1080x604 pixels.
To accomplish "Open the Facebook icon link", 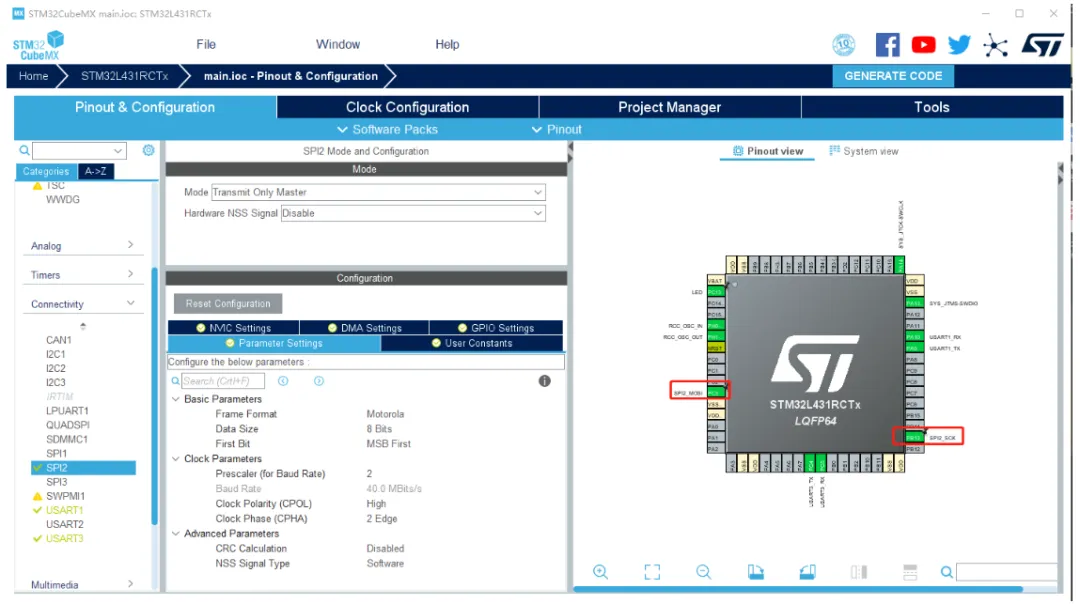I will click(887, 45).
